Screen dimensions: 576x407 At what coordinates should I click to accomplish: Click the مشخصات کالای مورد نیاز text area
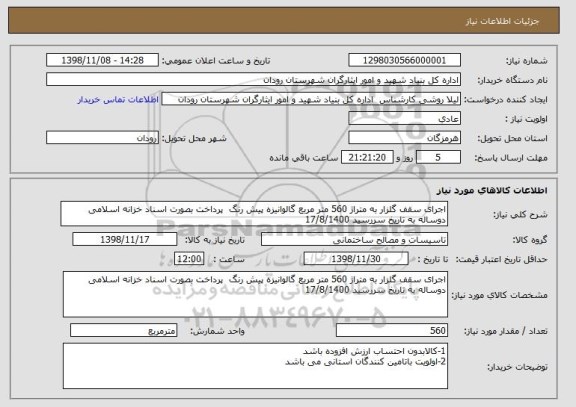255,294
